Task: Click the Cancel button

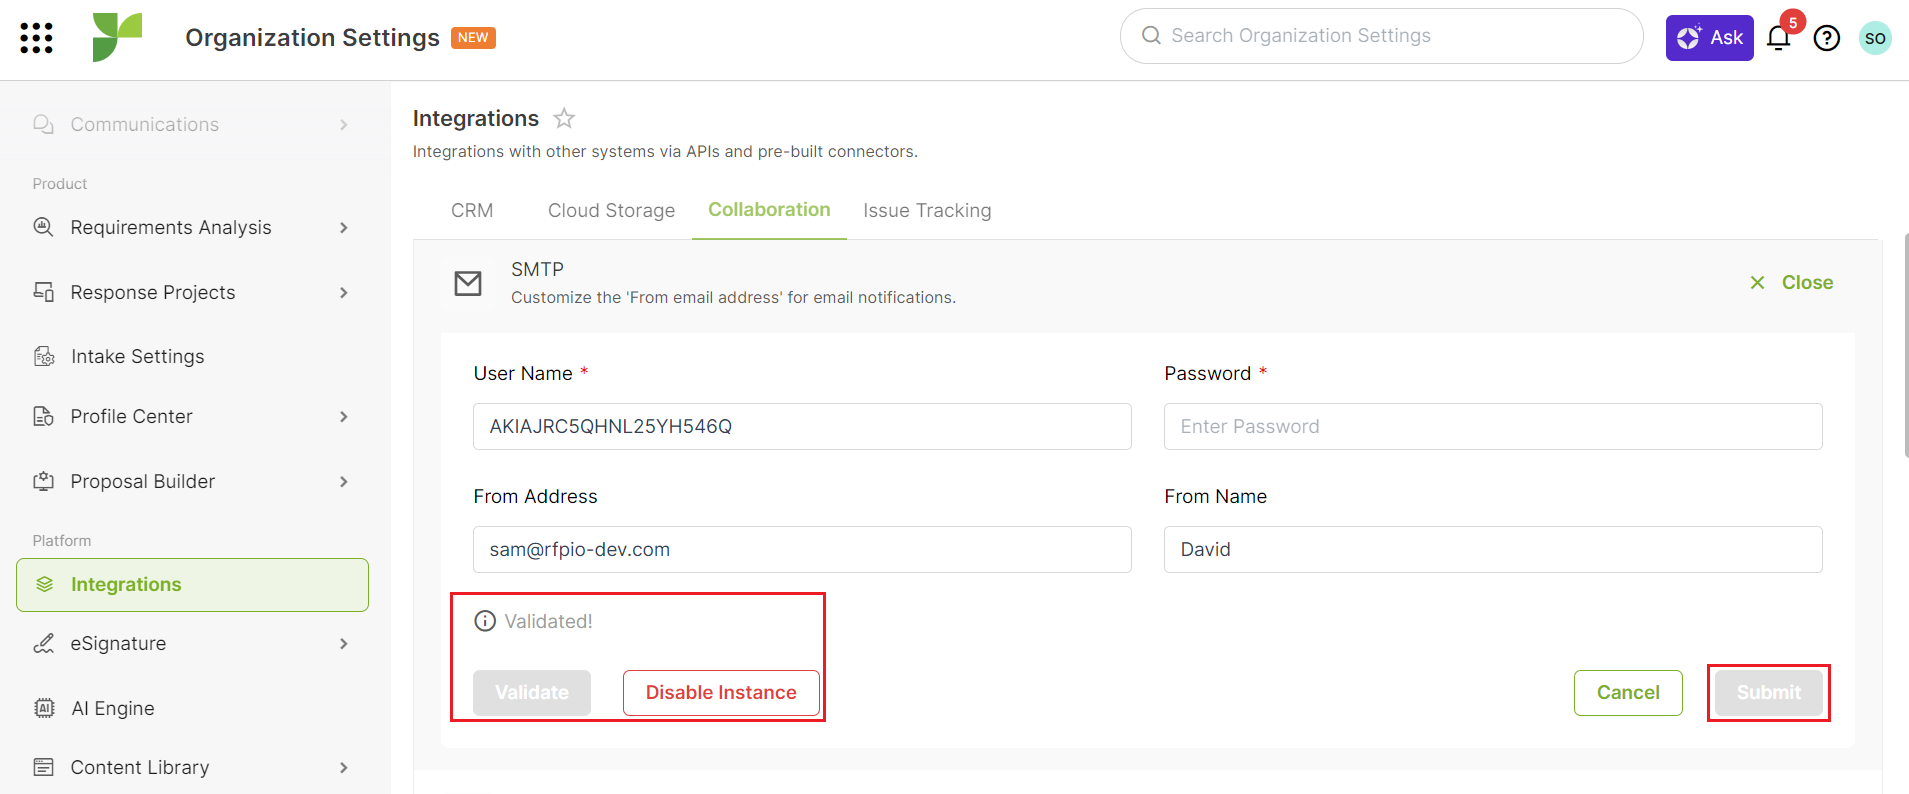Action: pos(1628,693)
